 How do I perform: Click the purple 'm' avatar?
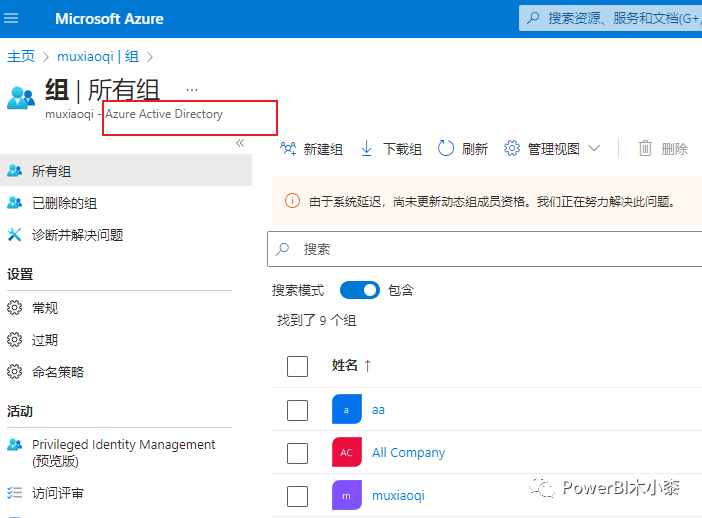click(347, 495)
